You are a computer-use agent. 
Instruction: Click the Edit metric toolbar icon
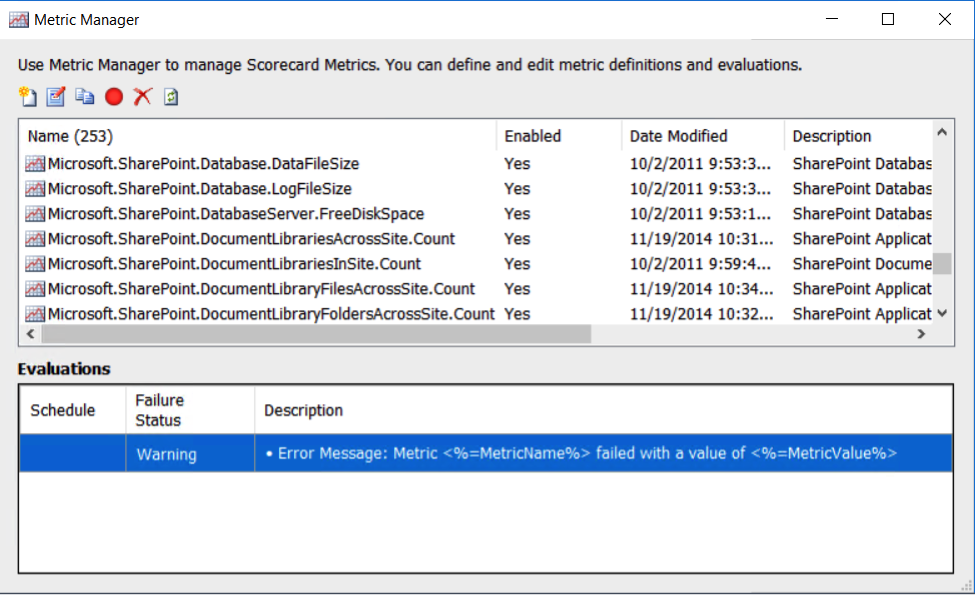coord(56,97)
